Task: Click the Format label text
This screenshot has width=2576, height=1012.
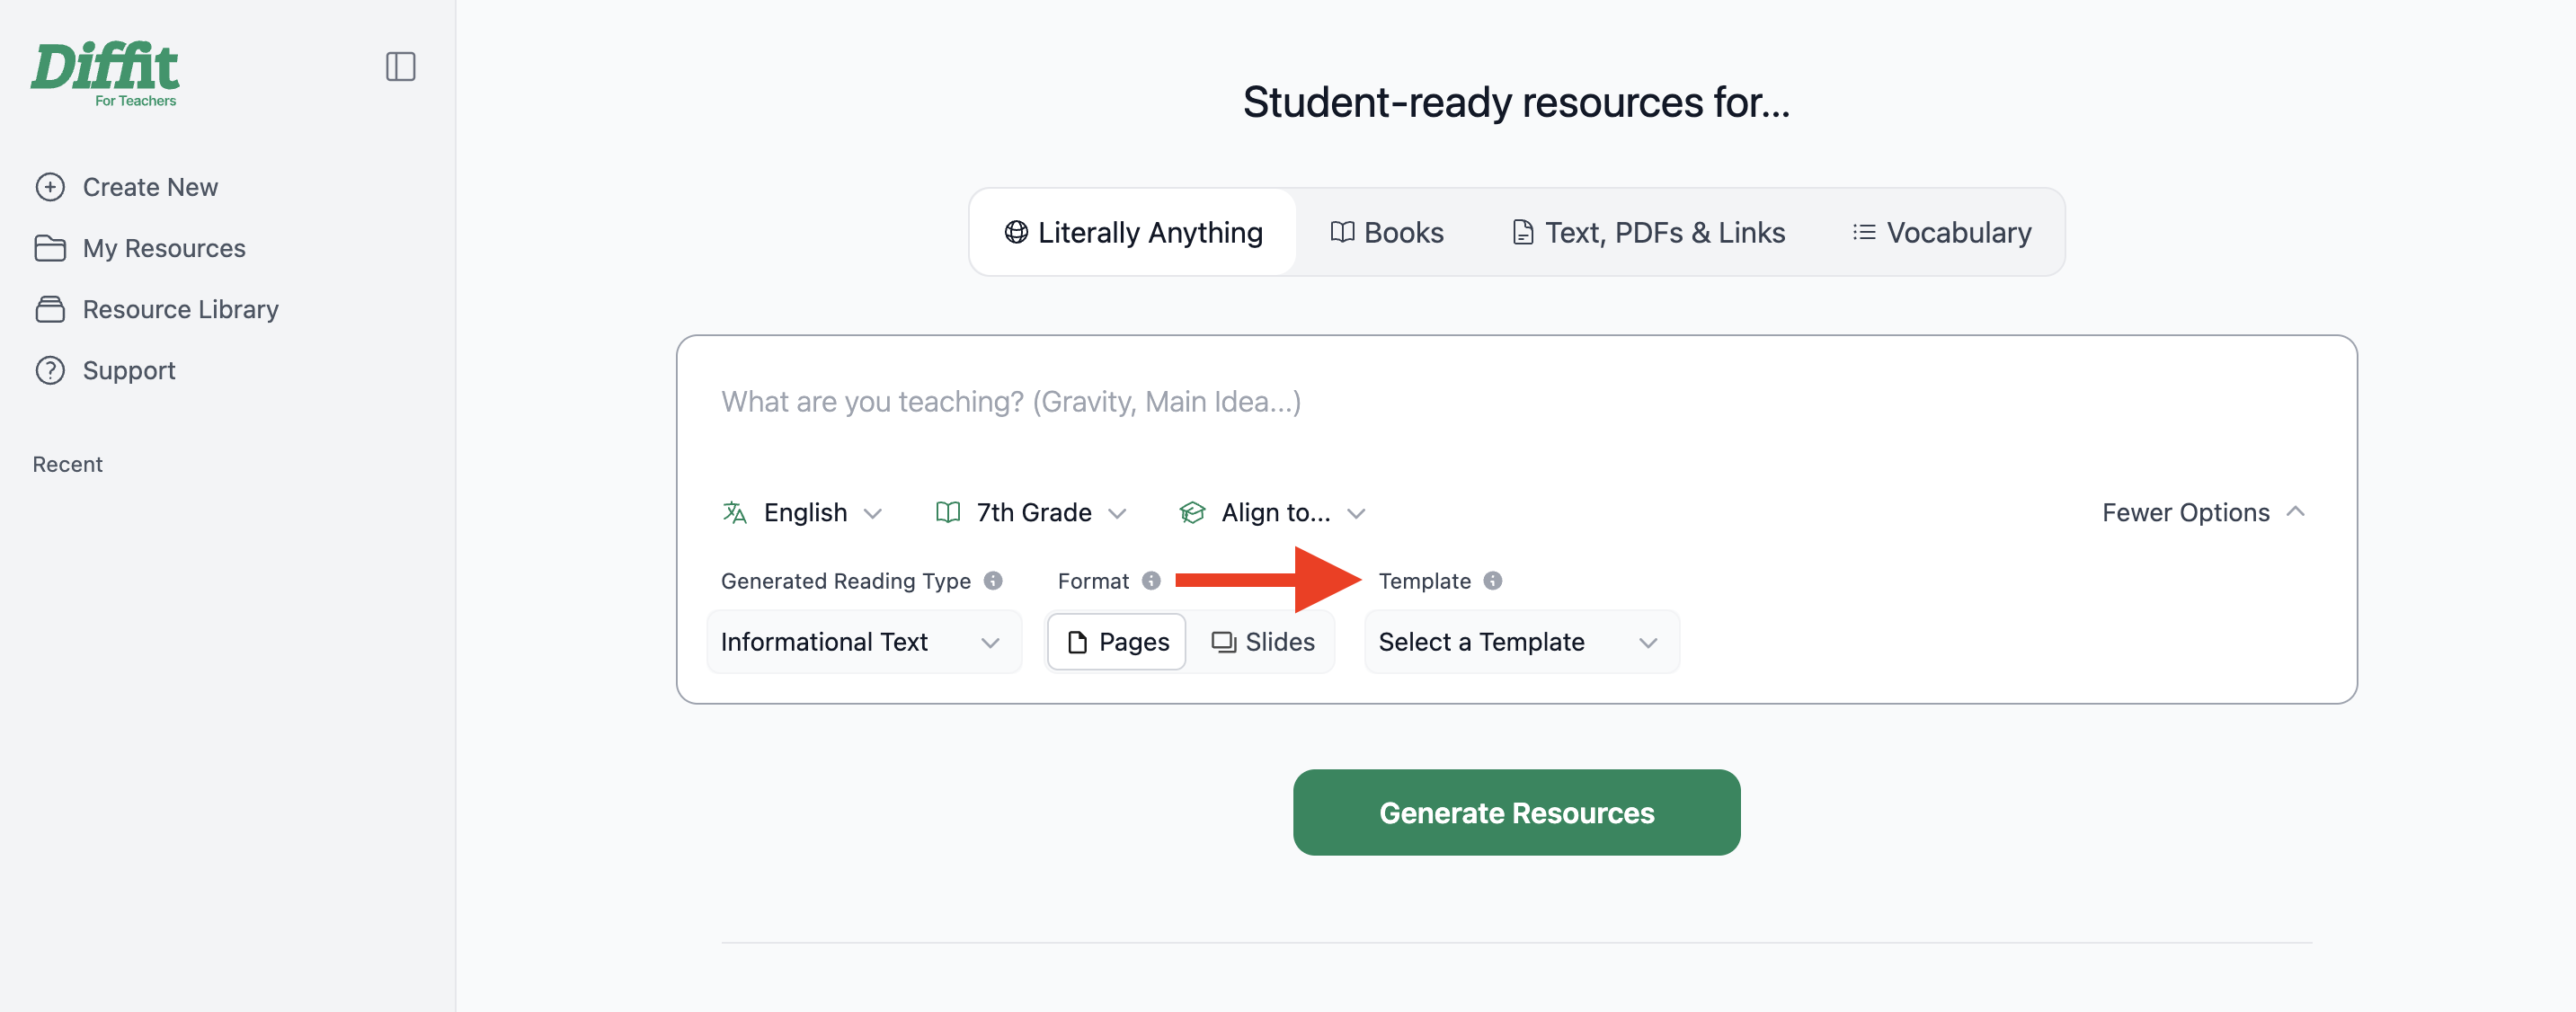Action: click(x=1093, y=580)
